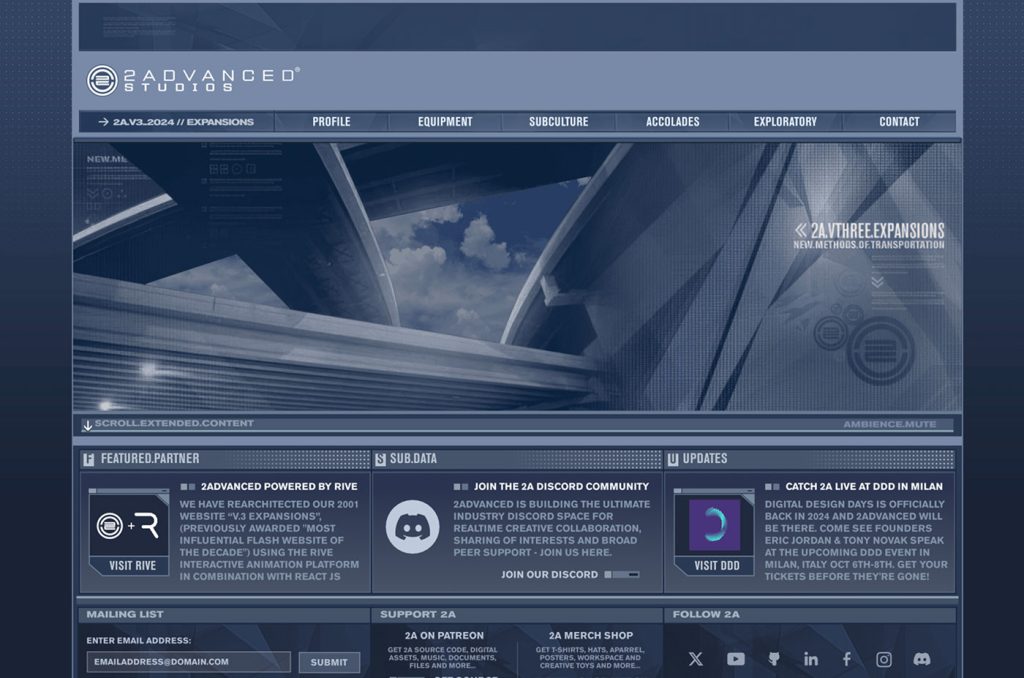Click the double-chevron beside 2A.VTHREE.EXPANSIONS
The width and height of the screenshot is (1024, 678).
[x=800, y=230]
